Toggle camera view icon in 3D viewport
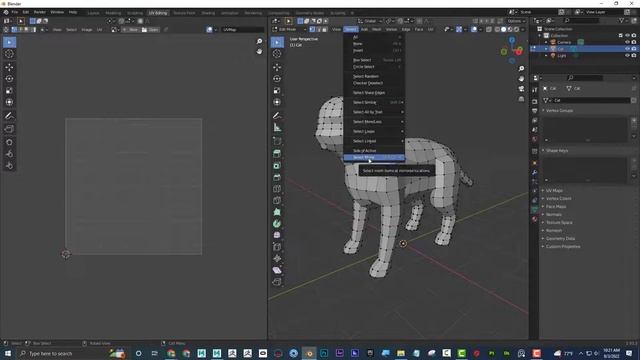Viewport: 640px width, 360px height. click(x=521, y=89)
